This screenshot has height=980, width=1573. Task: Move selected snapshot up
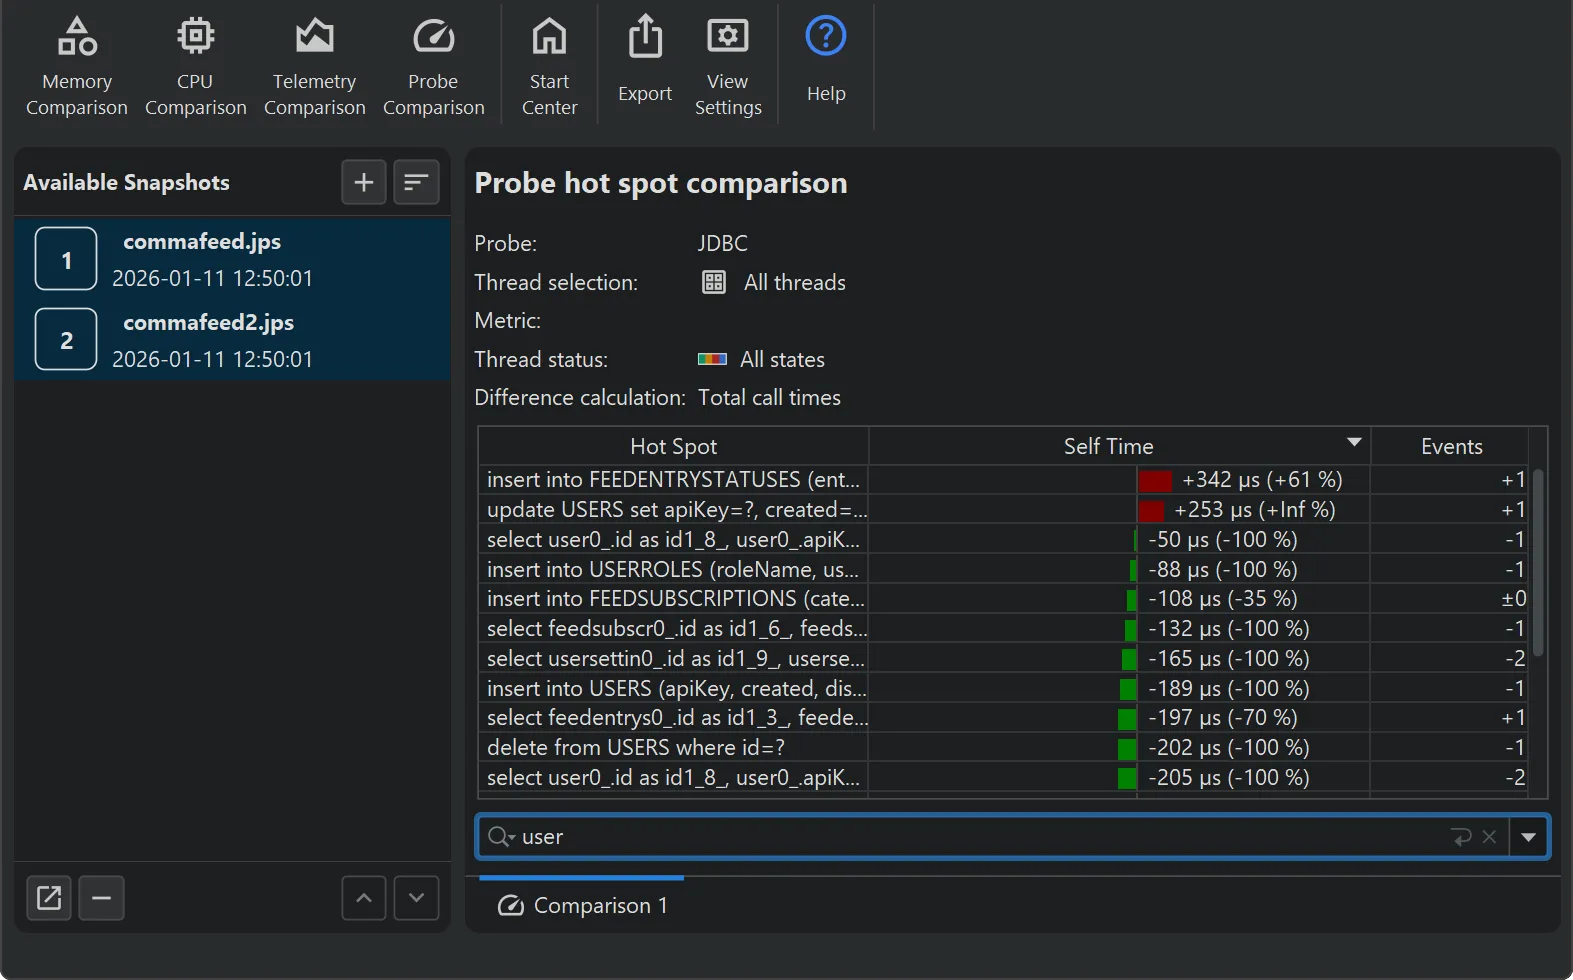(364, 898)
